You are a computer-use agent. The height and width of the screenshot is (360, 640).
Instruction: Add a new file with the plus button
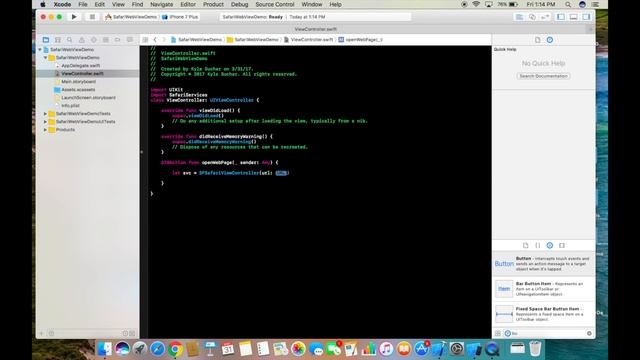41,333
